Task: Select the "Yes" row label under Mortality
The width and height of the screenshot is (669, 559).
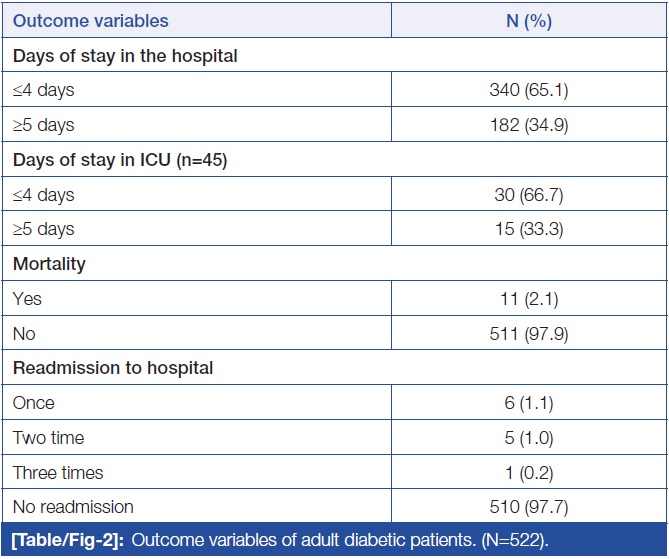Action: click(27, 299)
